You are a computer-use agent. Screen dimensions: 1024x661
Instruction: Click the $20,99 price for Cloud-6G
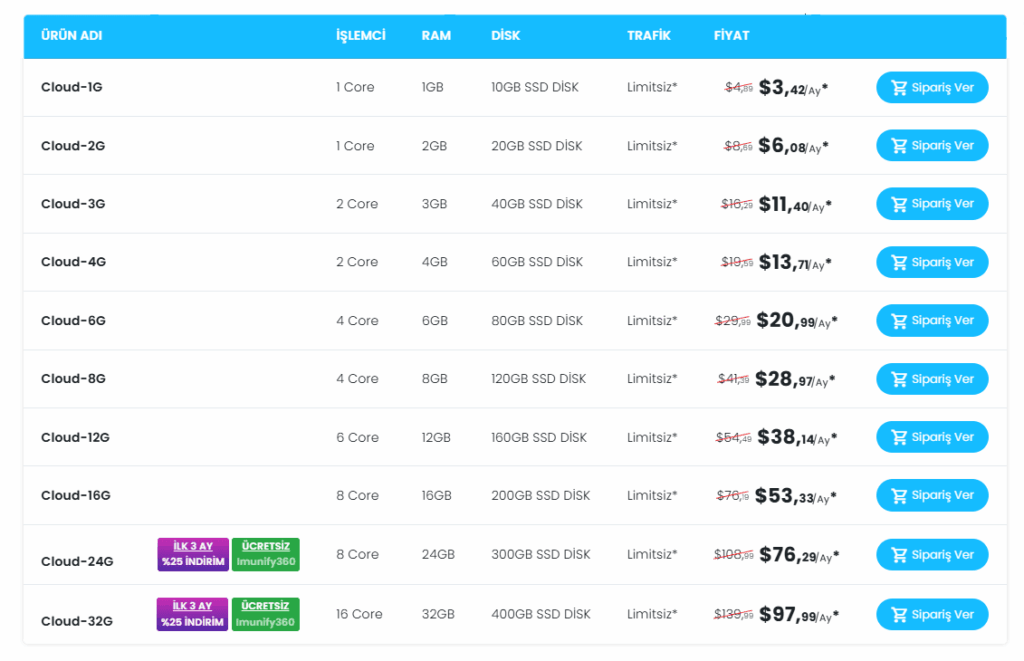coord(785,321)
